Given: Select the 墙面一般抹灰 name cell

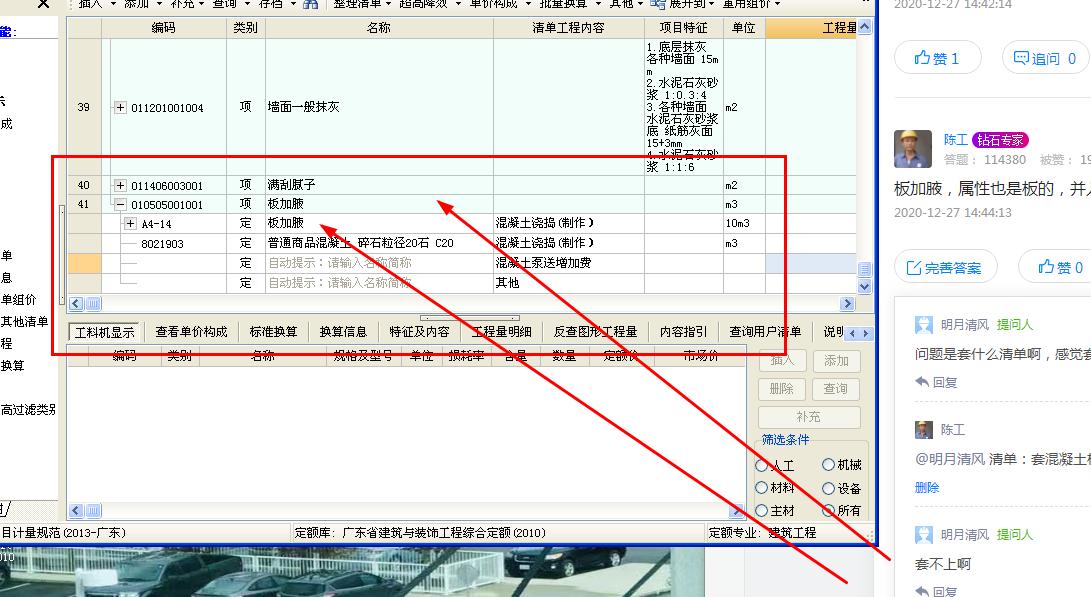Looking at the screenshot, I should (378, 107).
